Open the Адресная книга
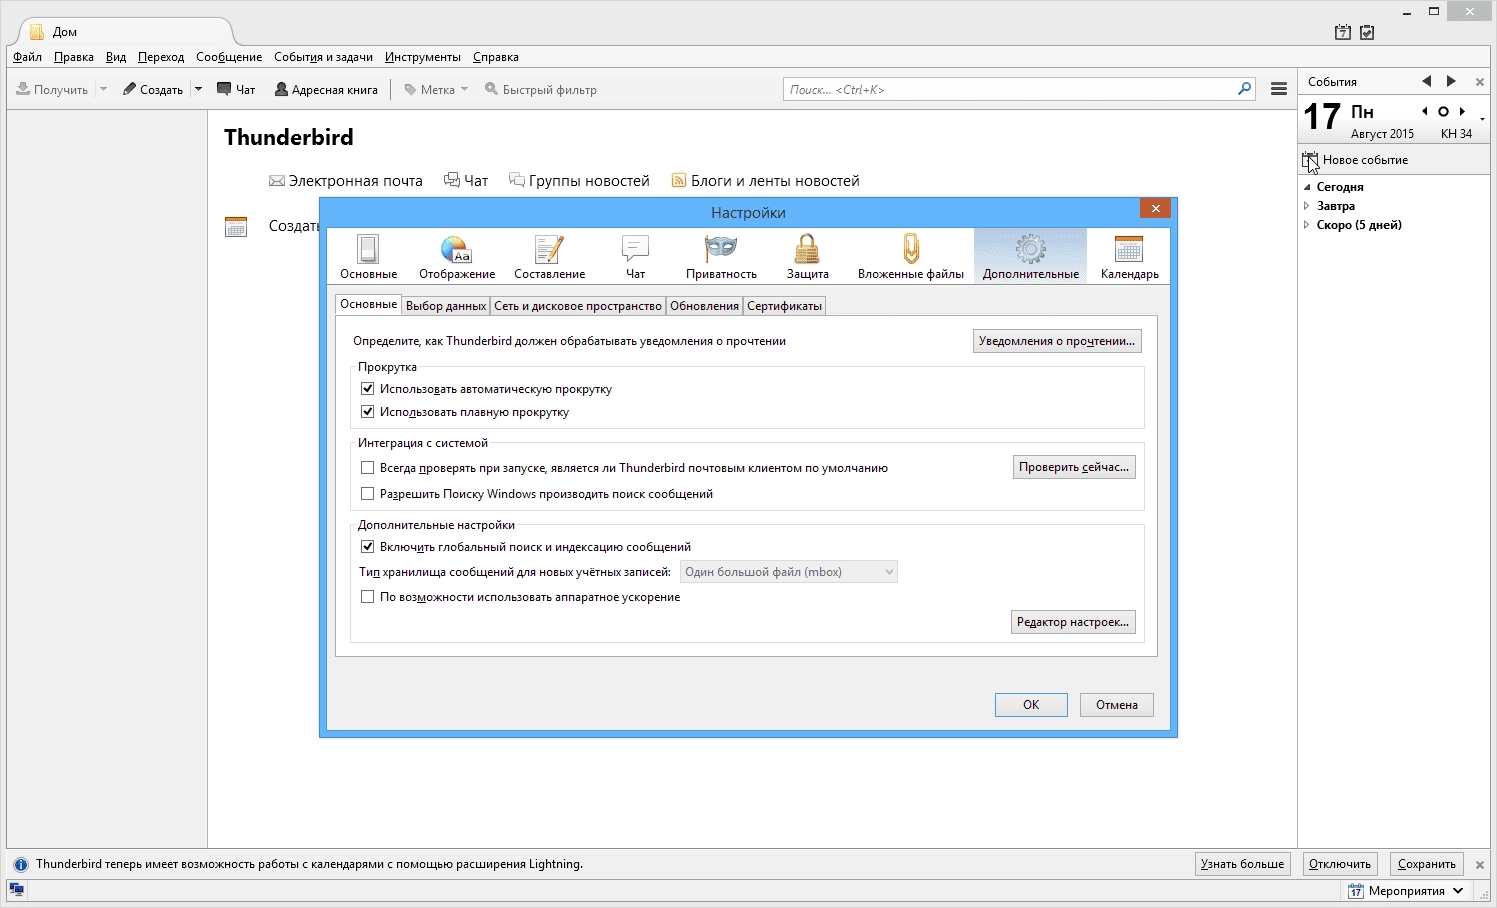 pos(326,89)
